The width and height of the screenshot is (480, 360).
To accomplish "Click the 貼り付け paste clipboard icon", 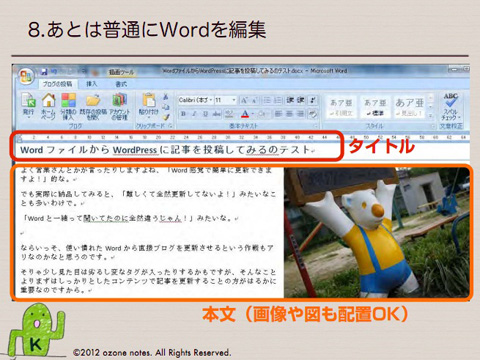I will coord(149,100).
